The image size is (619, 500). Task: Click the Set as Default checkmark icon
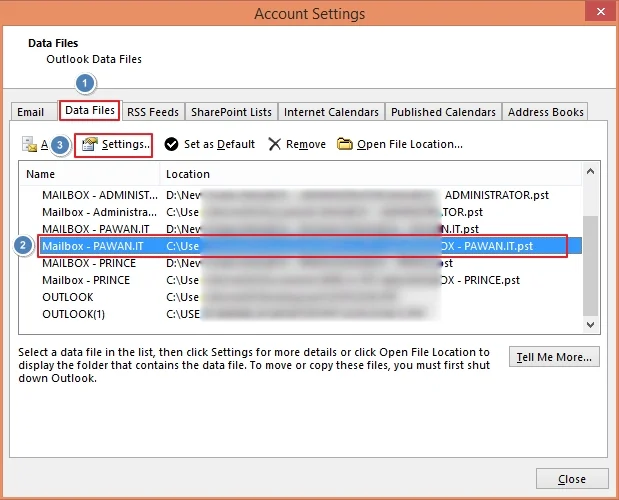(x=172, y=145)
